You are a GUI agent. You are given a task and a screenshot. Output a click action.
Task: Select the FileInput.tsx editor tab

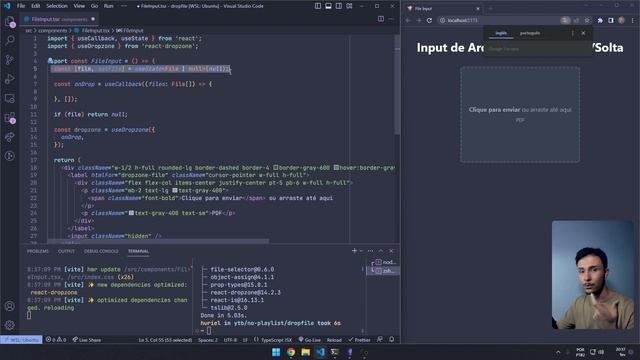(60, 19)
